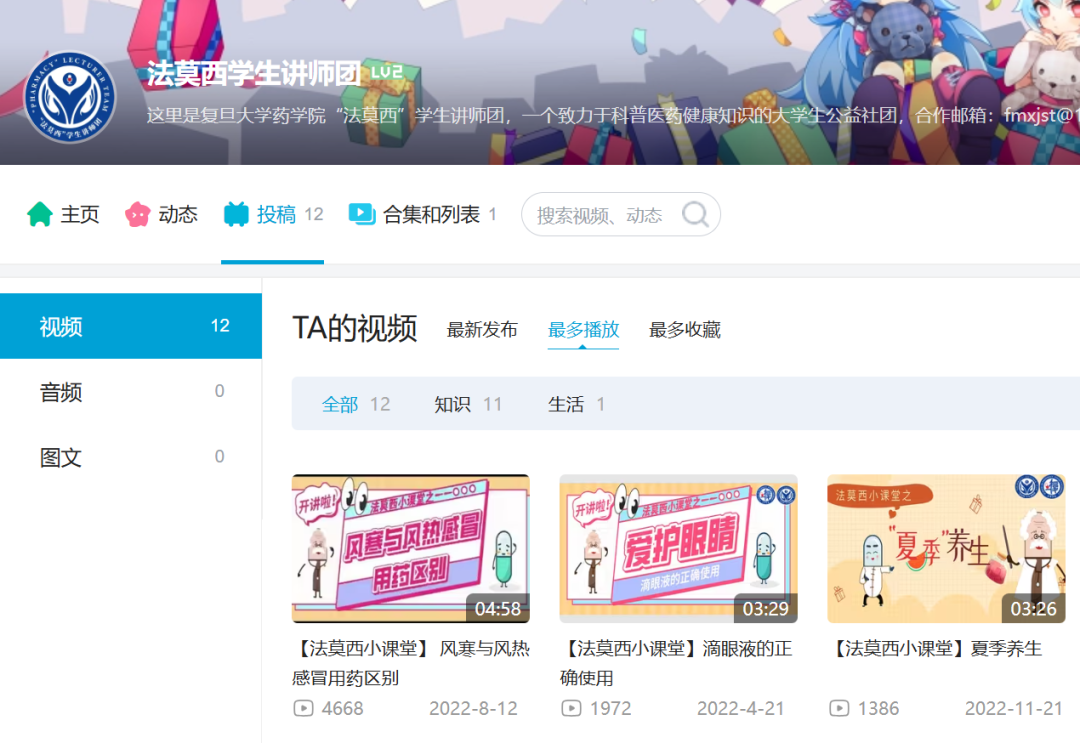Click the LV2 level badge
The height and width of the screenshot is (743, 1080).
click(x=386, y=72)
